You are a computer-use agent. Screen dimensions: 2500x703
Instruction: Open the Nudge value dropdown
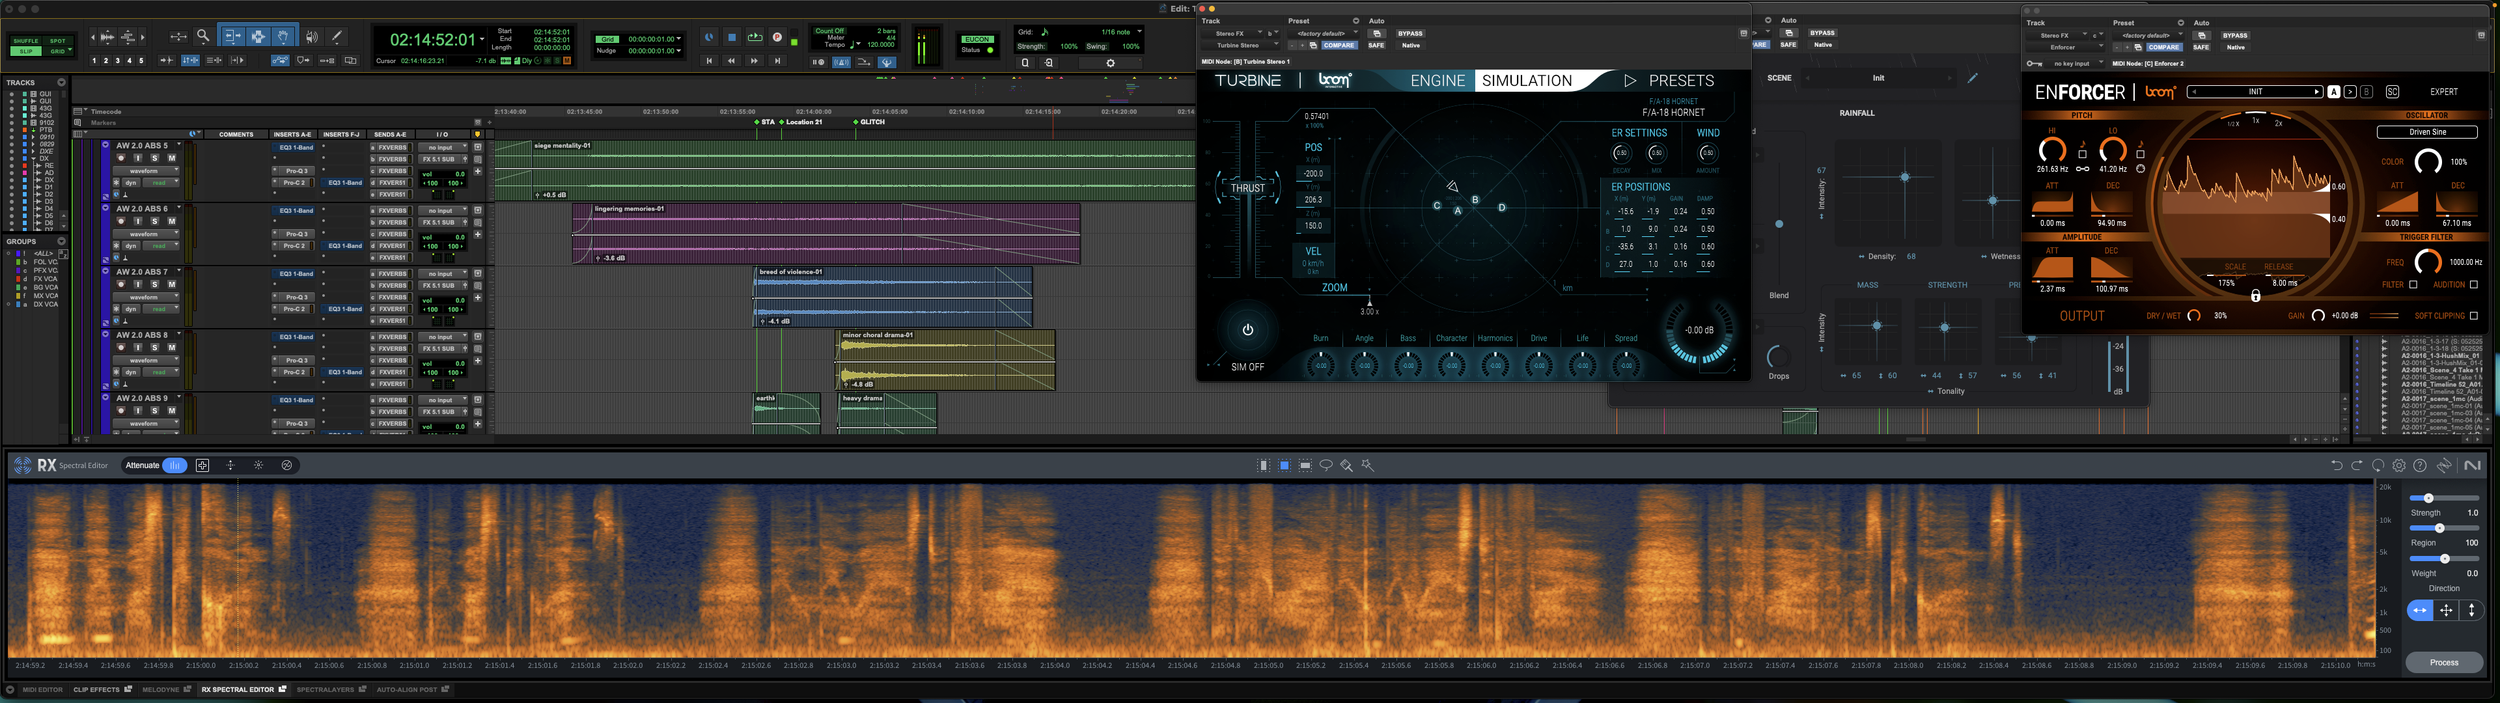pos(679,51)
